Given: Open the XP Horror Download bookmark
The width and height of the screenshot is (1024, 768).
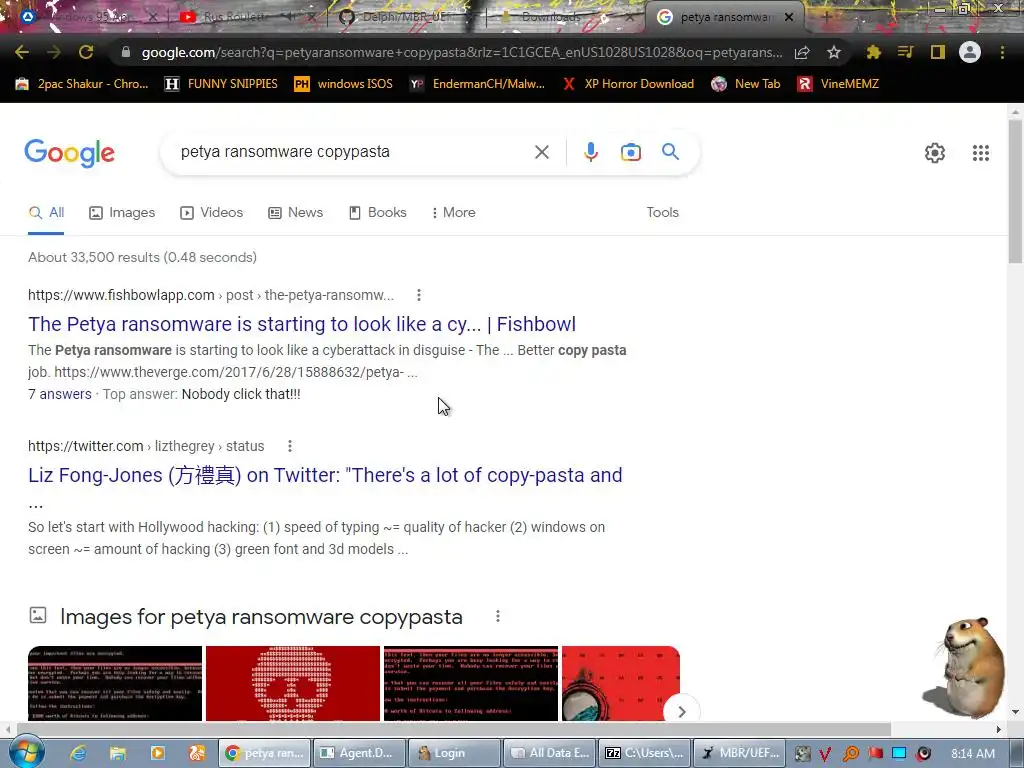Looking at the screenshot, I should [628, 84].
